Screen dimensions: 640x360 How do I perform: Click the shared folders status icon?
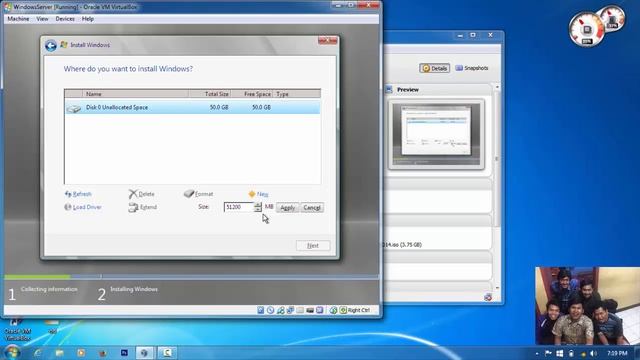click(300, 310)
